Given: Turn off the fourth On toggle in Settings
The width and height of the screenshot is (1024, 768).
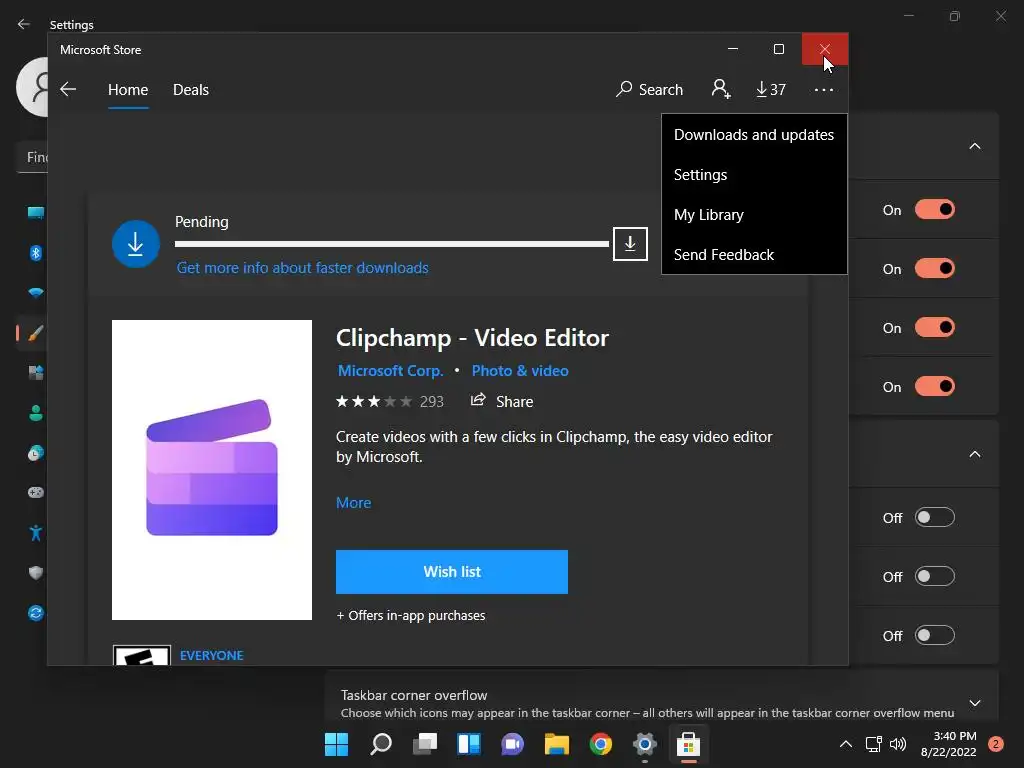Looking at the screenshot, I should pyautogui.click(x=935, y=387).
